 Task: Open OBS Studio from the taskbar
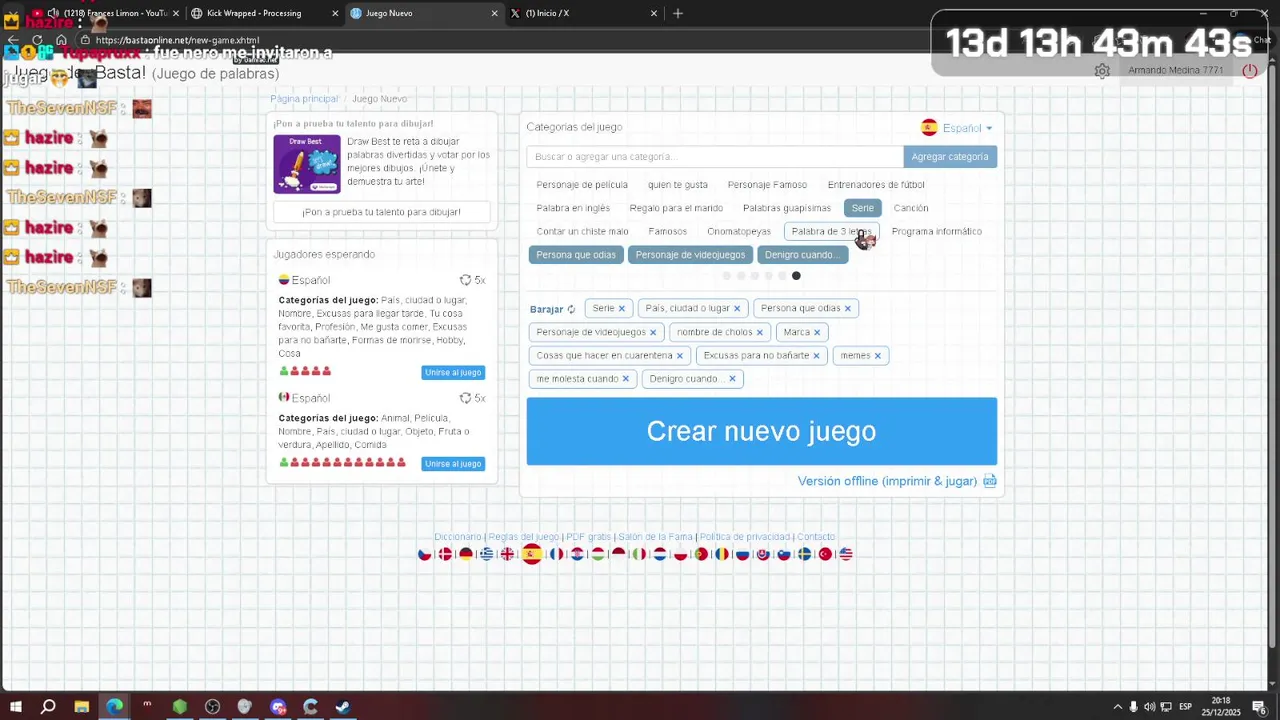tap(212, 706)
